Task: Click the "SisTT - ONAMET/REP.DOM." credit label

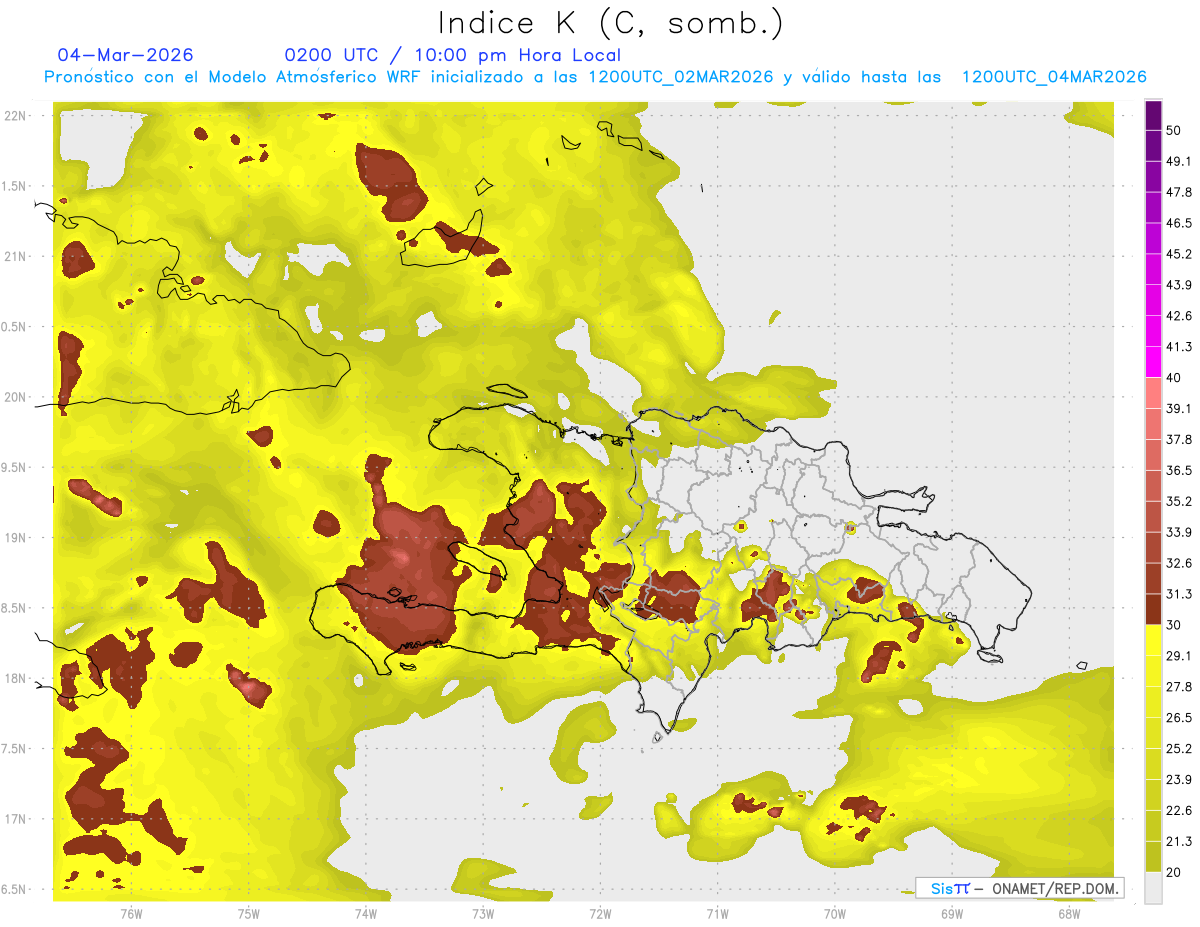Action: [x=1019, y=888]
